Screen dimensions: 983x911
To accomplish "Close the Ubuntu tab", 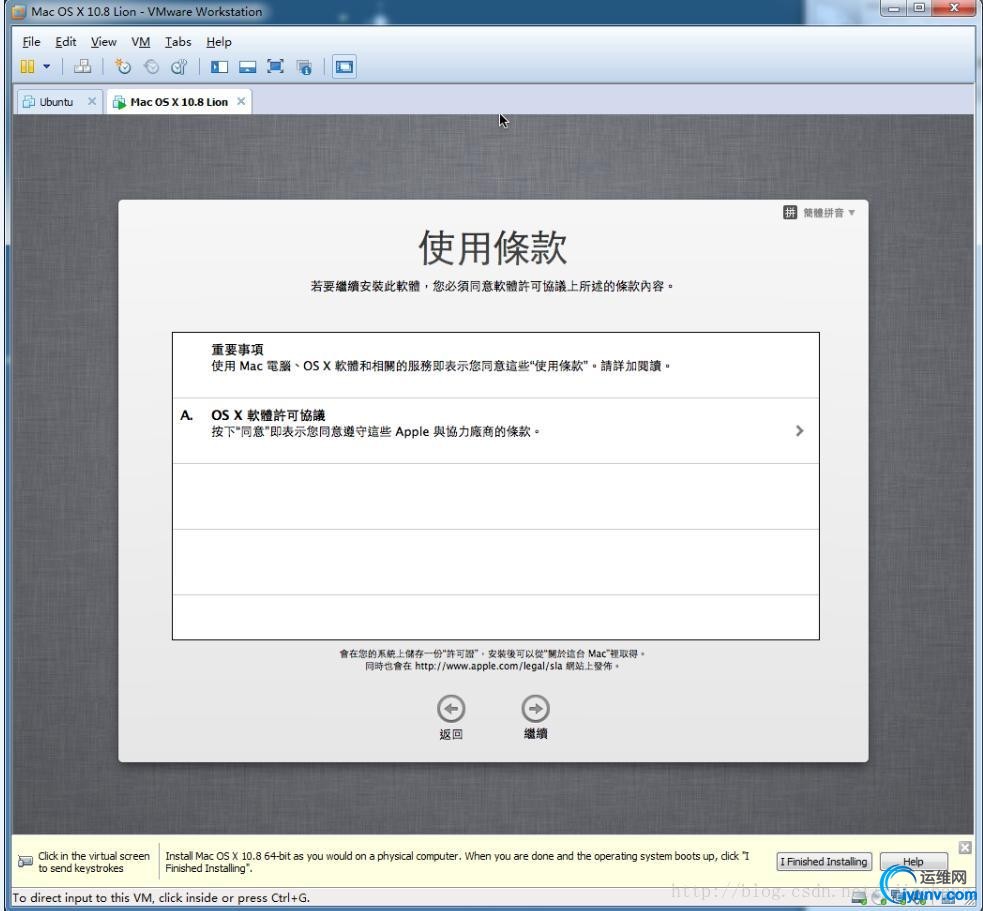I will 92,101.
